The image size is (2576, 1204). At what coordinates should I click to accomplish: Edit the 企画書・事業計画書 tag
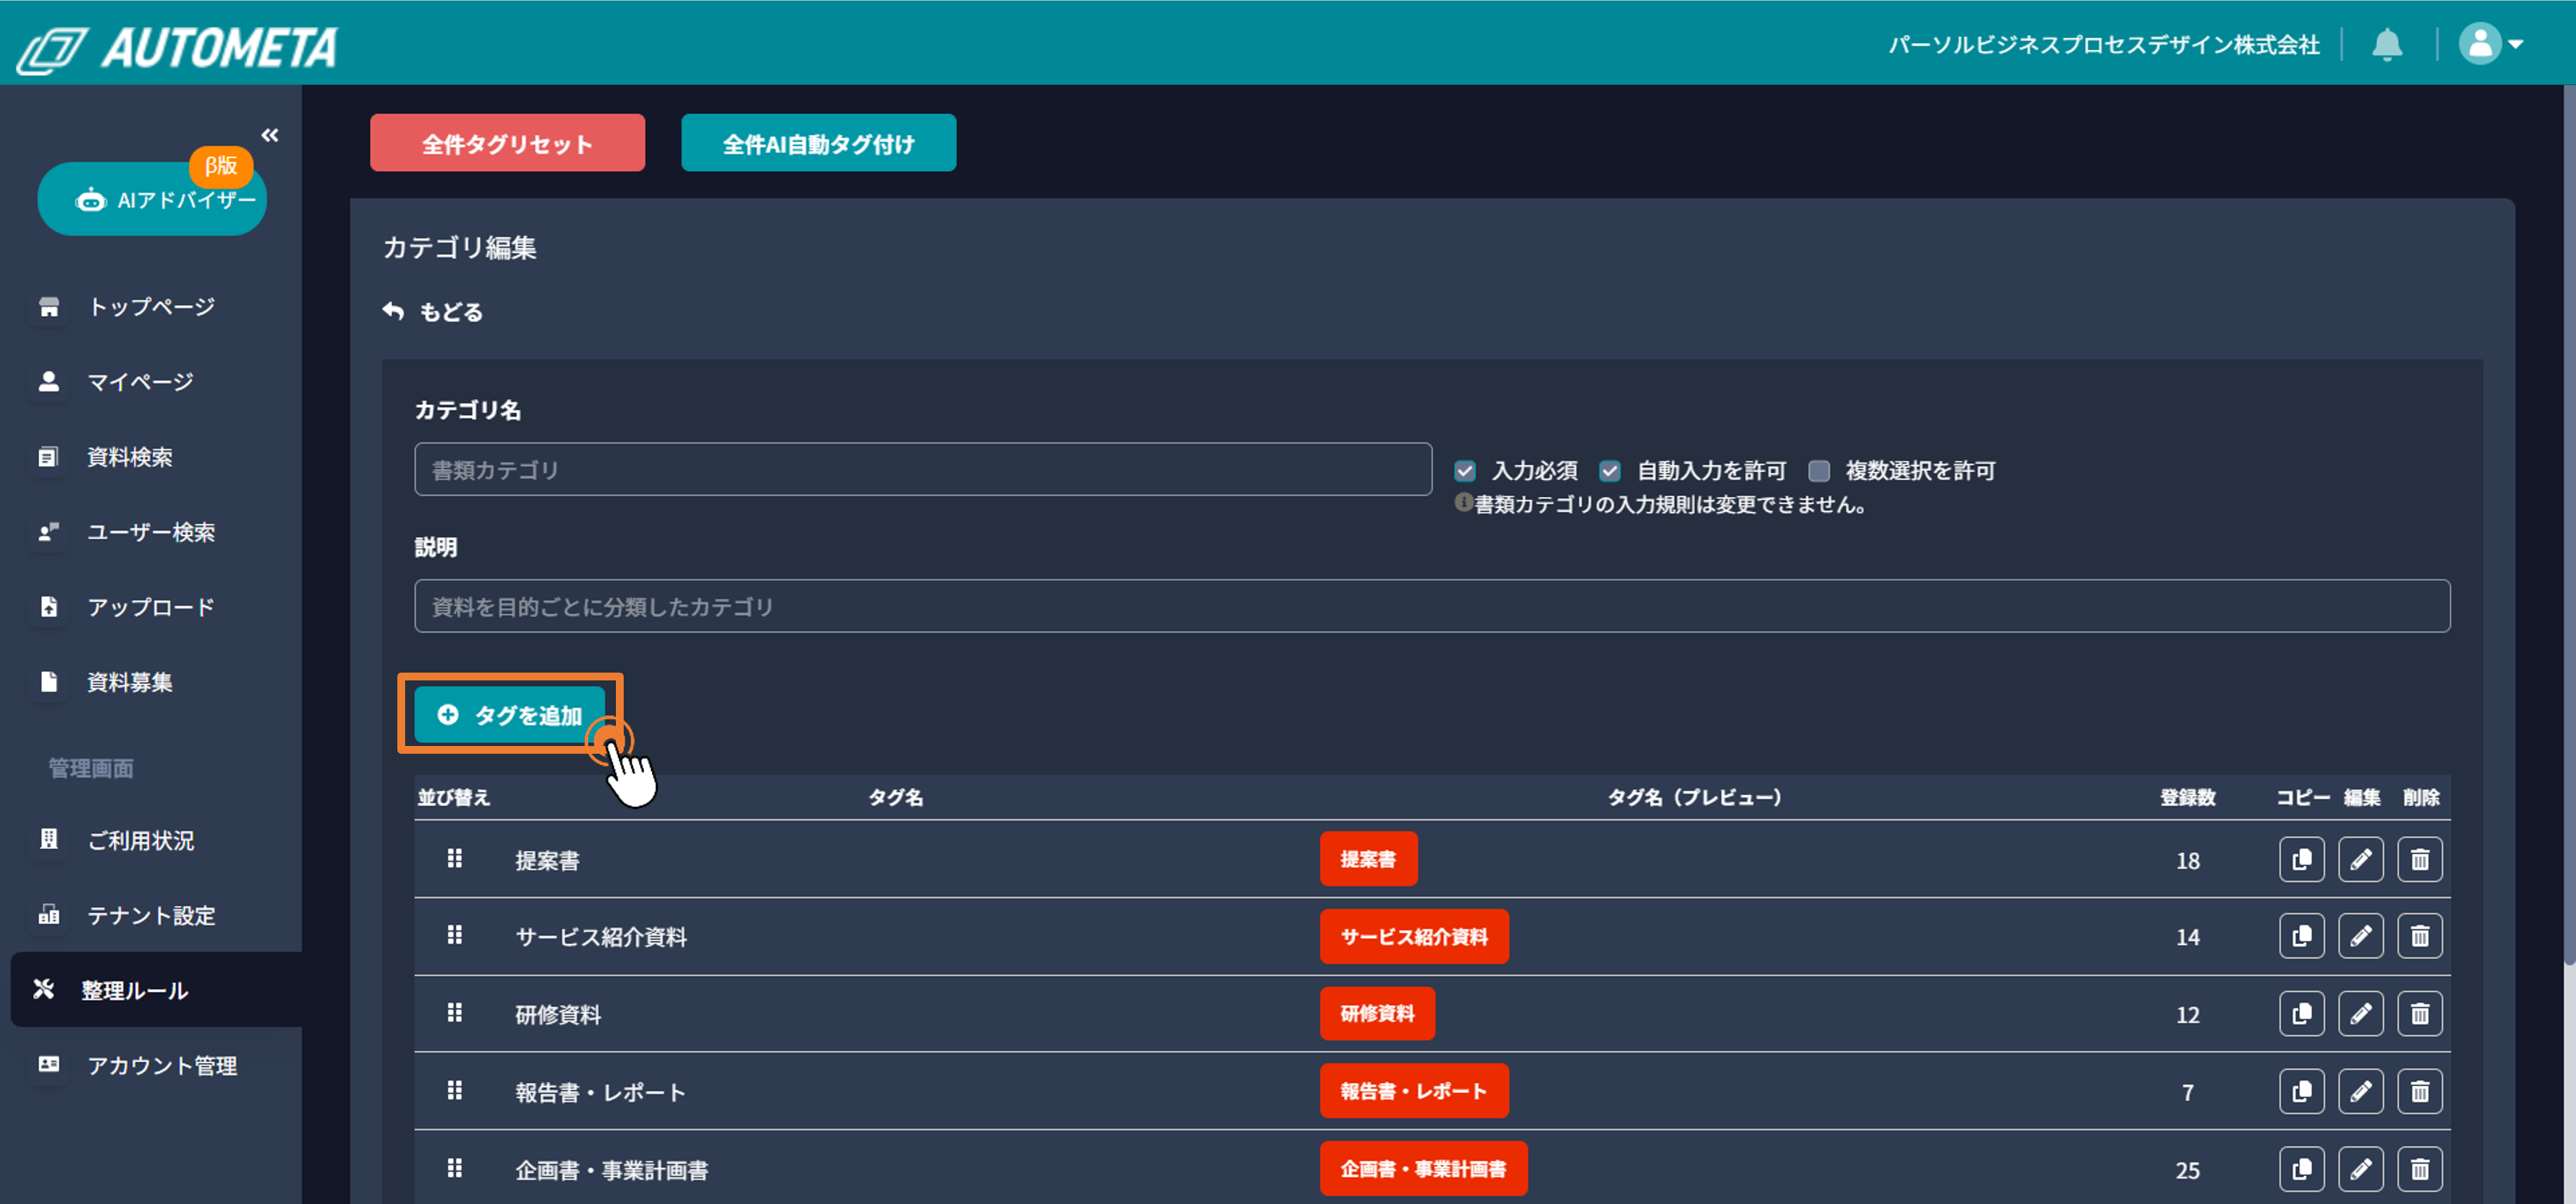pos(2360,1169)
